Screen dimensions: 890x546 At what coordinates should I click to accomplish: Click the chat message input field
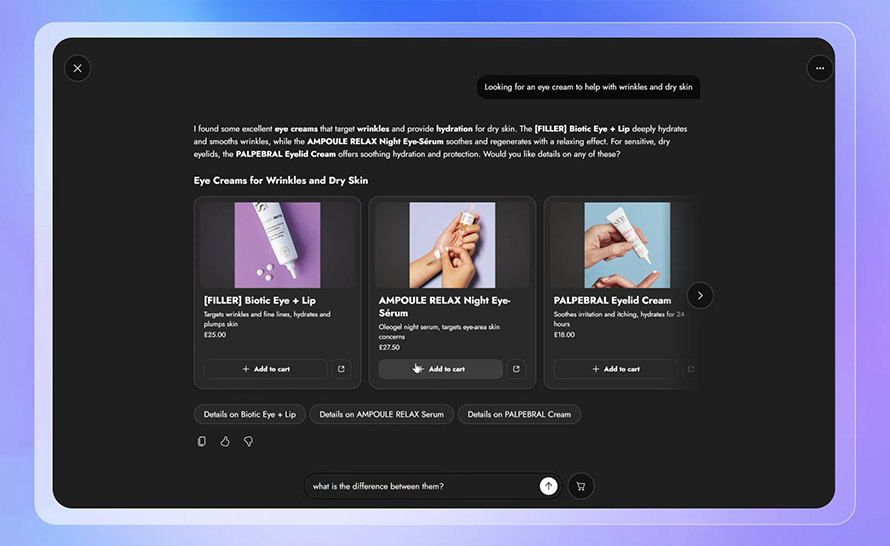click(420, 486)
